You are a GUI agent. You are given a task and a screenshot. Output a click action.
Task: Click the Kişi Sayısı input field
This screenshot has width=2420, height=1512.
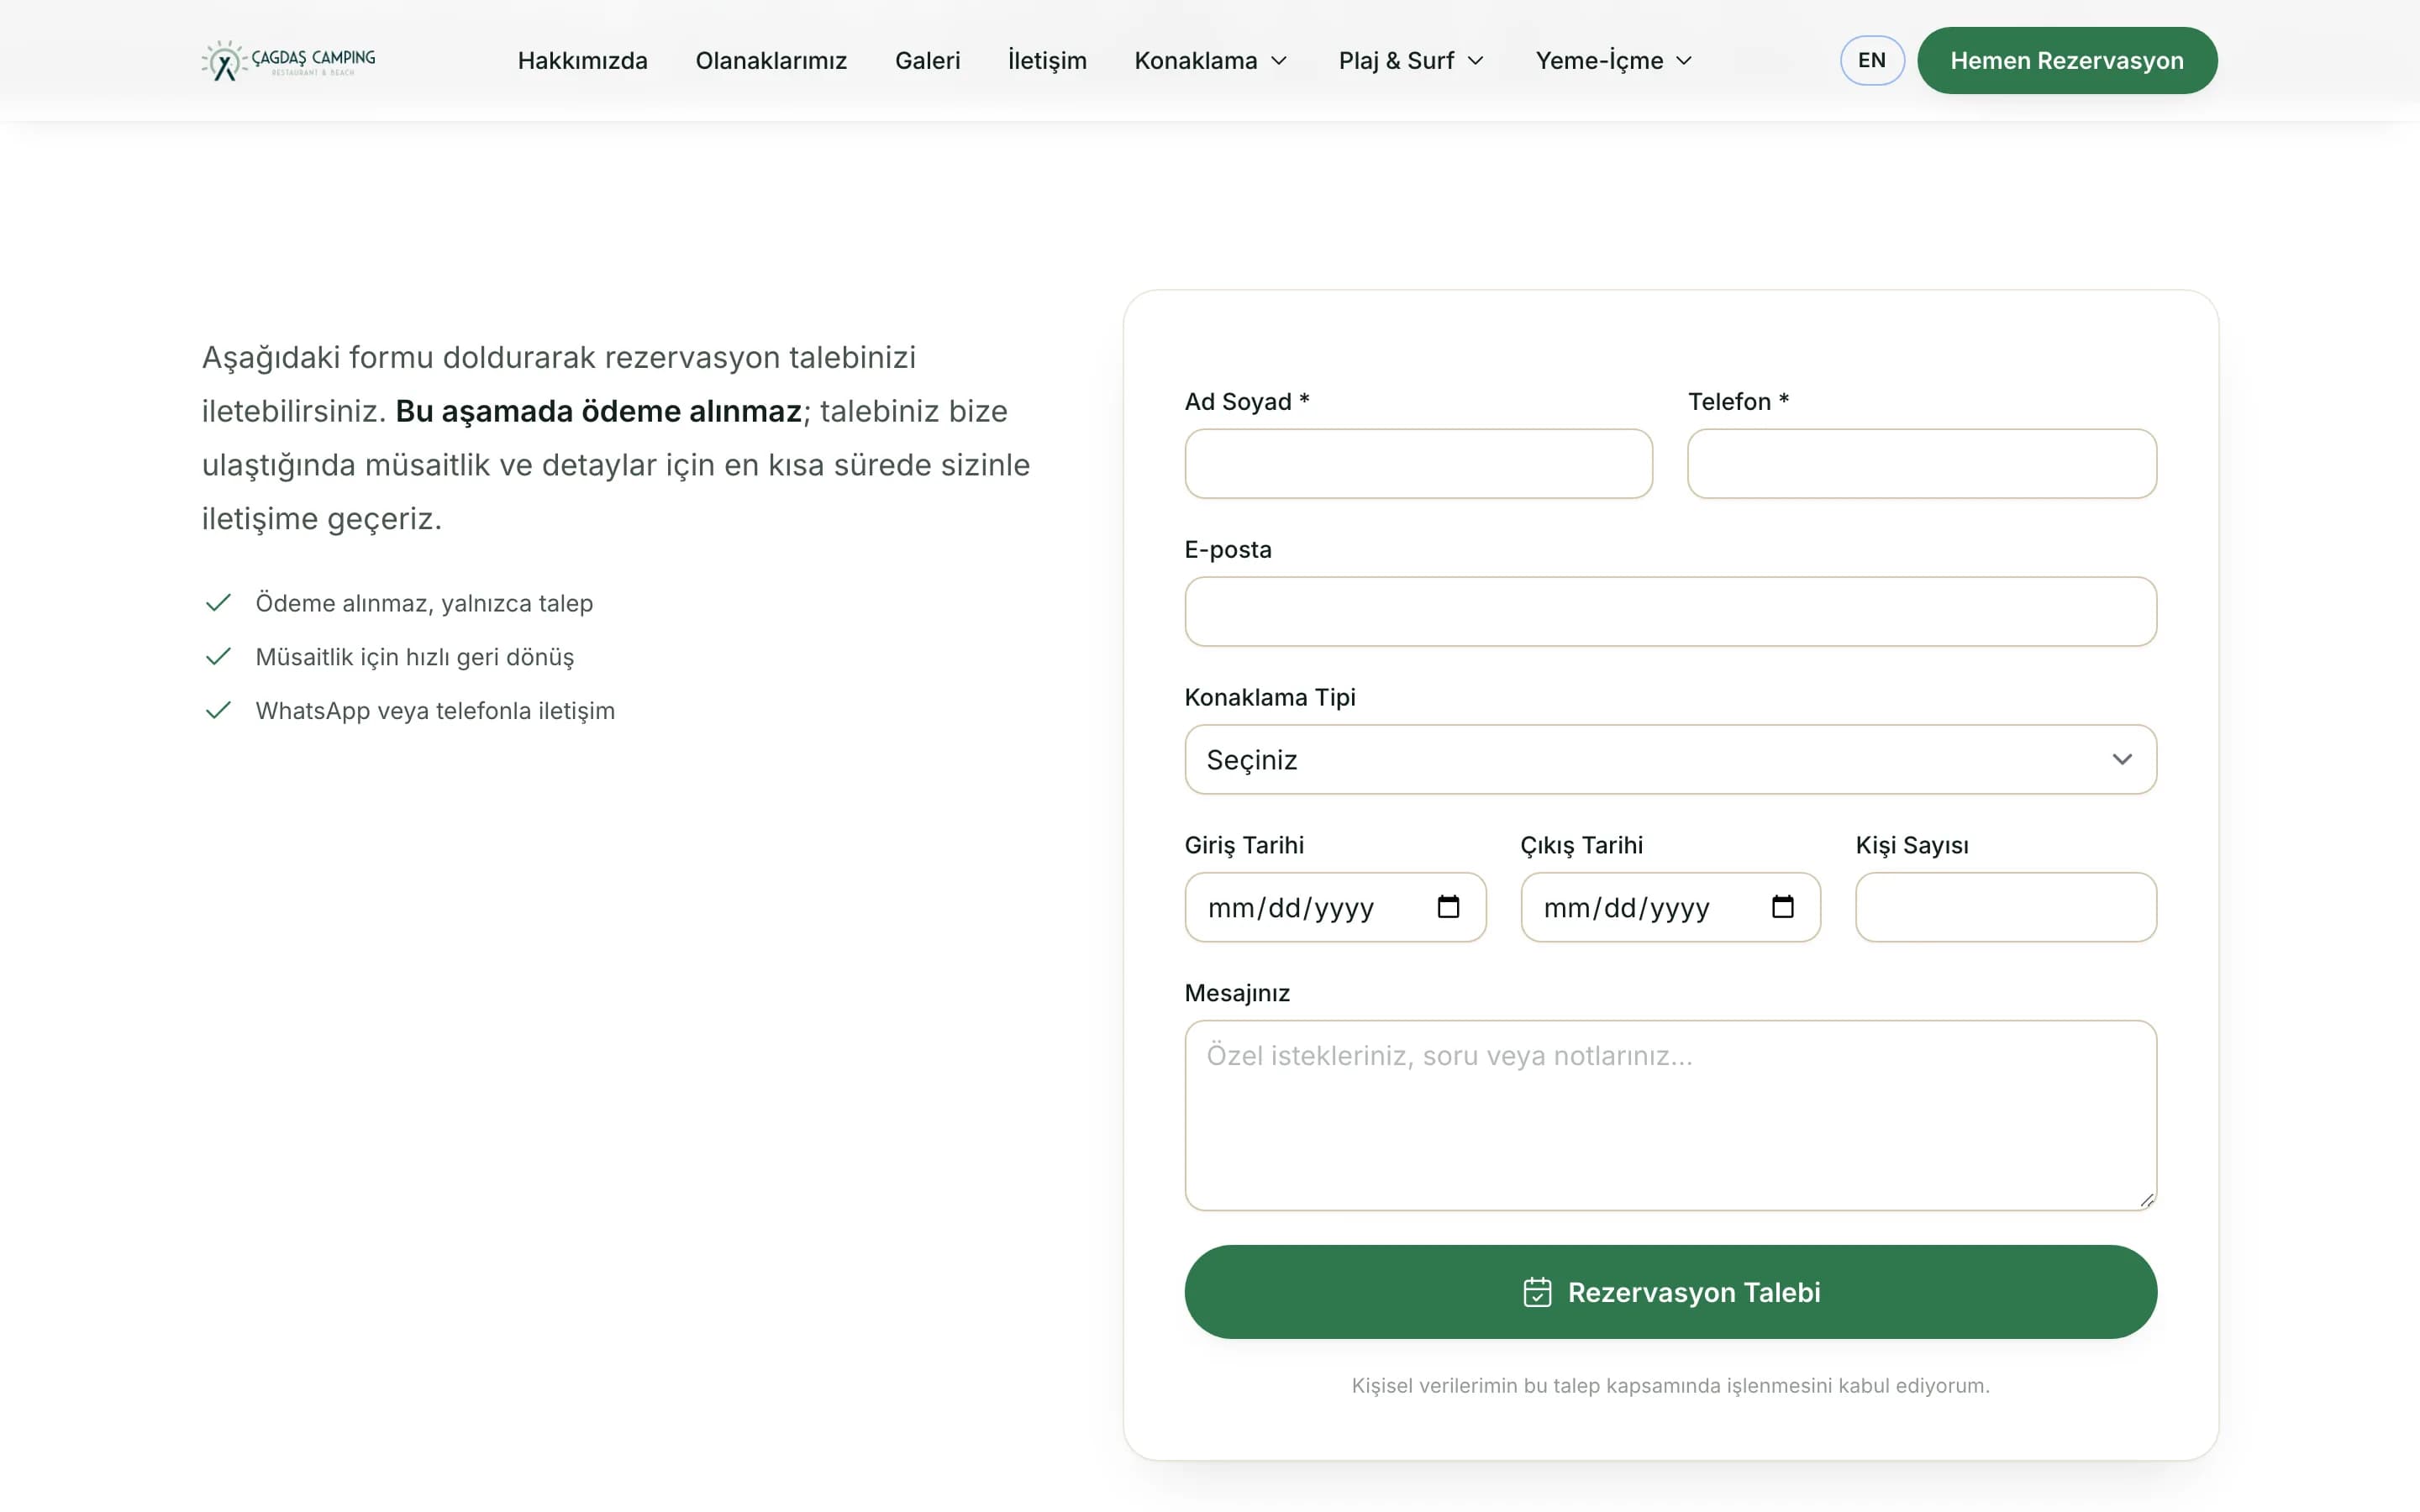(2006, 907)
